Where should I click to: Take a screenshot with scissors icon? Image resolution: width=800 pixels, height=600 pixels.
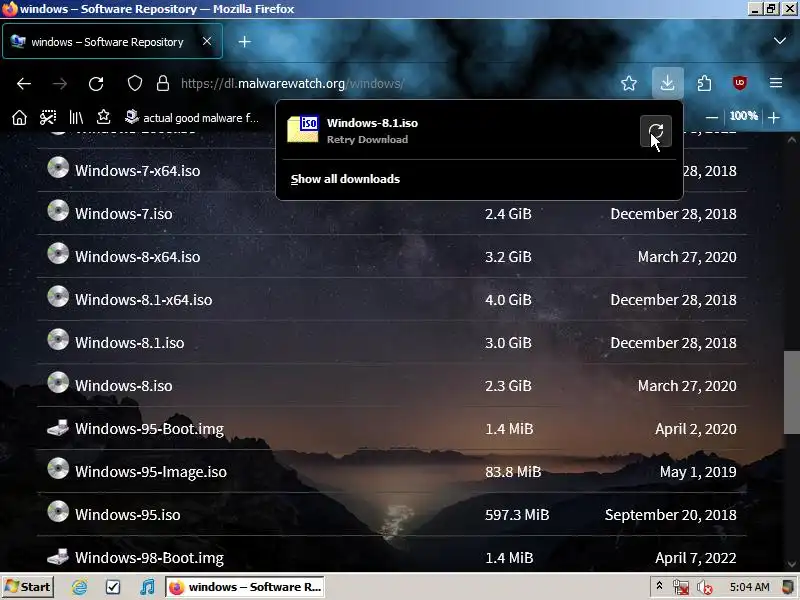pos(48,117)
